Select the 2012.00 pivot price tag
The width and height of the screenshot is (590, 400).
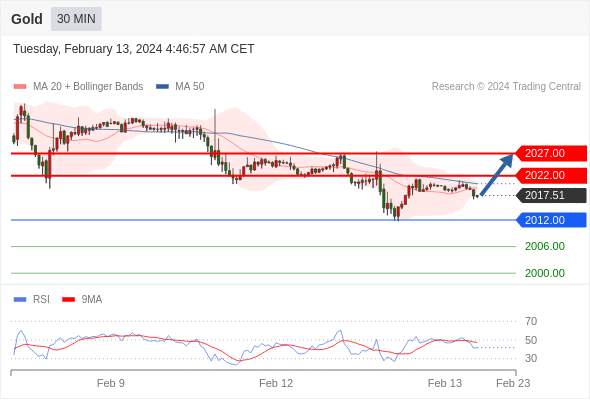[550, 220]
